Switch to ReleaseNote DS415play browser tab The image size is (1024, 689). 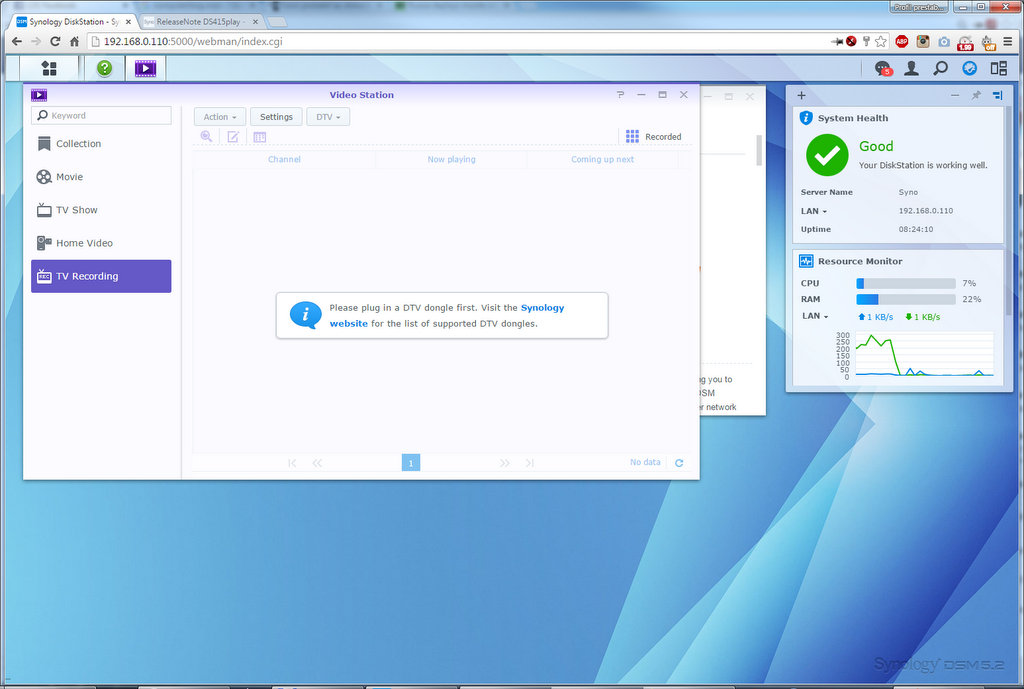point(199,22)
